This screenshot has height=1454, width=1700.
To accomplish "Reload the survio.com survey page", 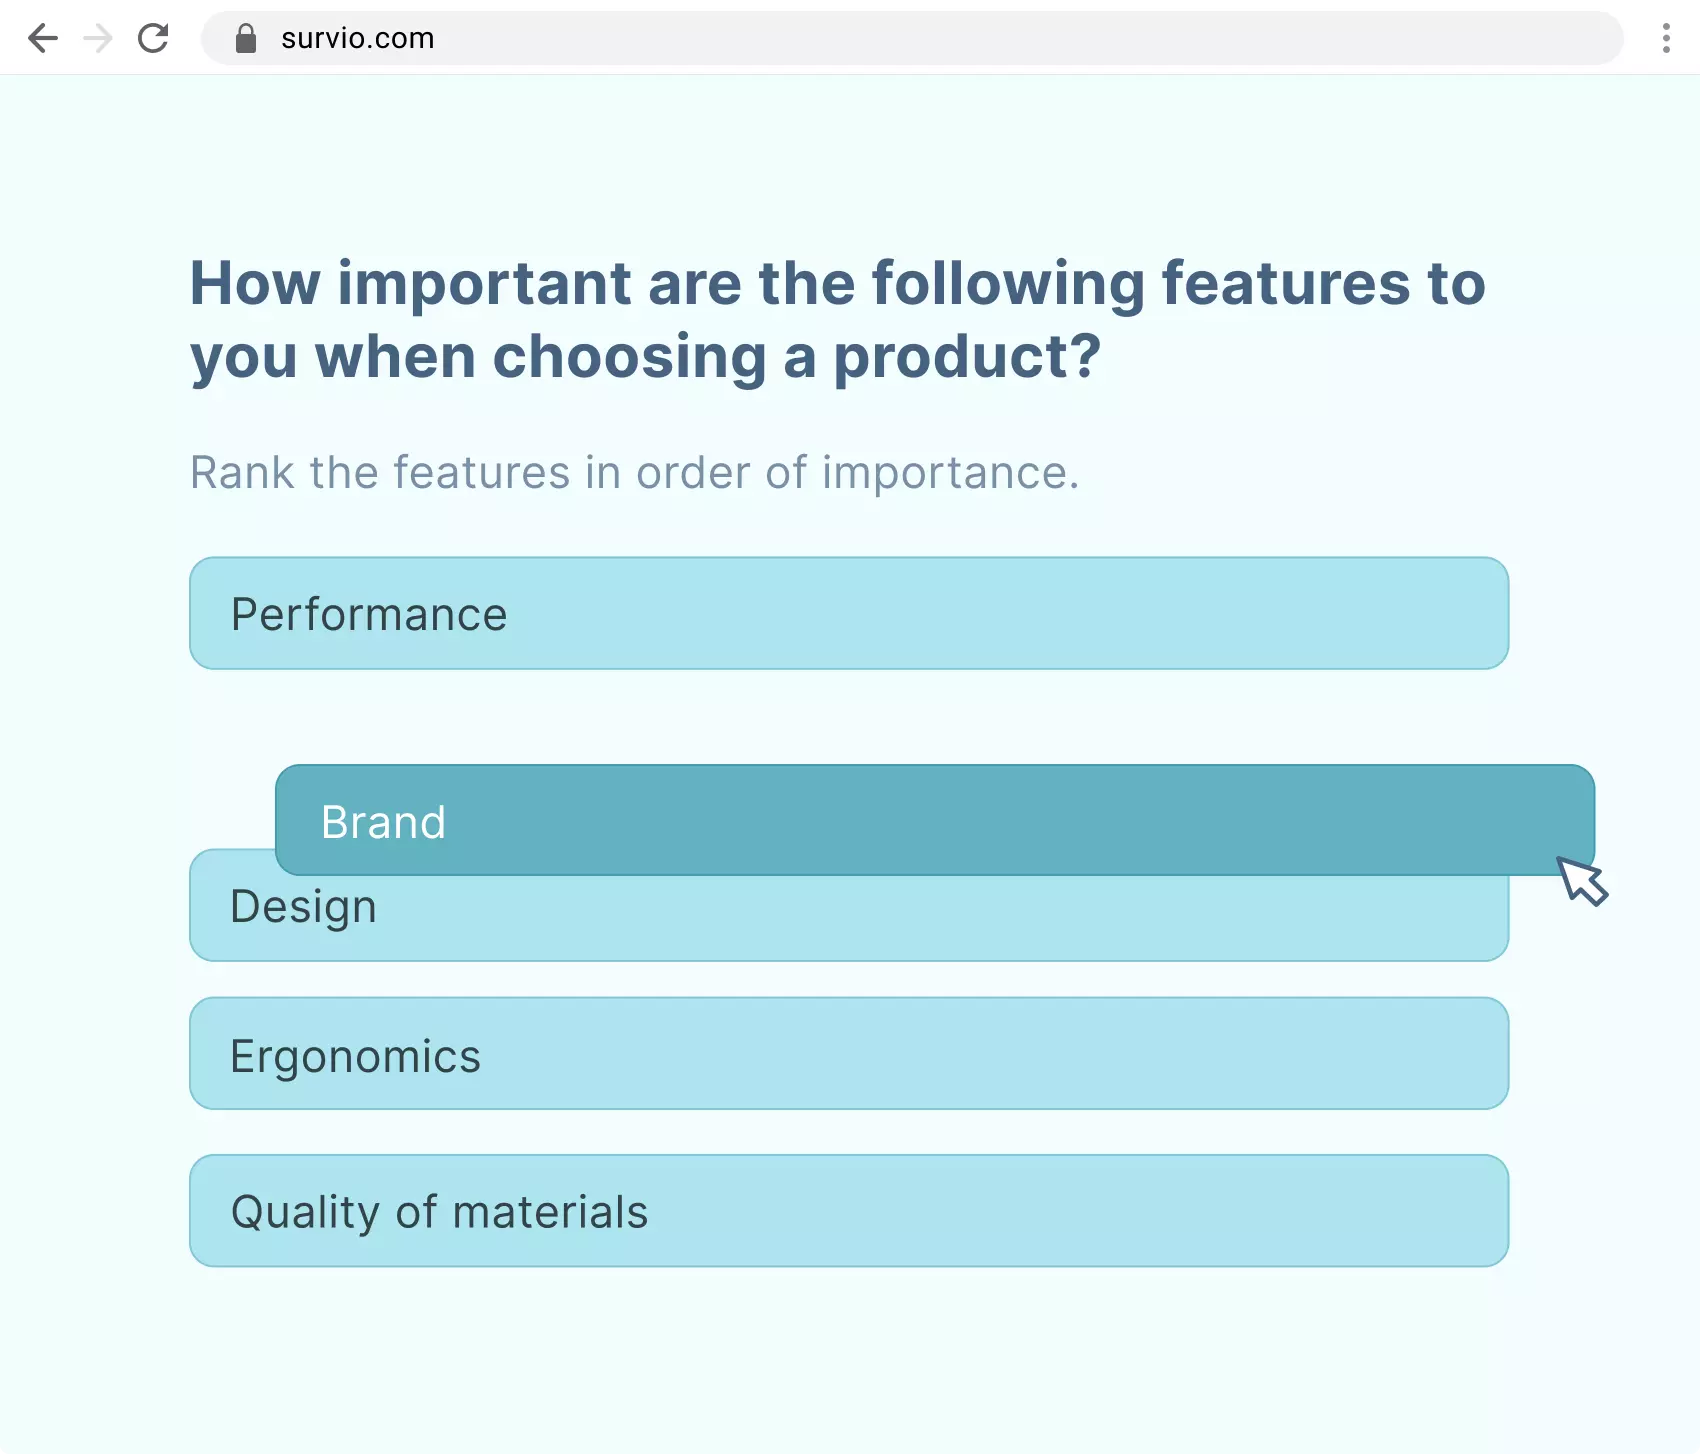I will click(x=153, y=38).
